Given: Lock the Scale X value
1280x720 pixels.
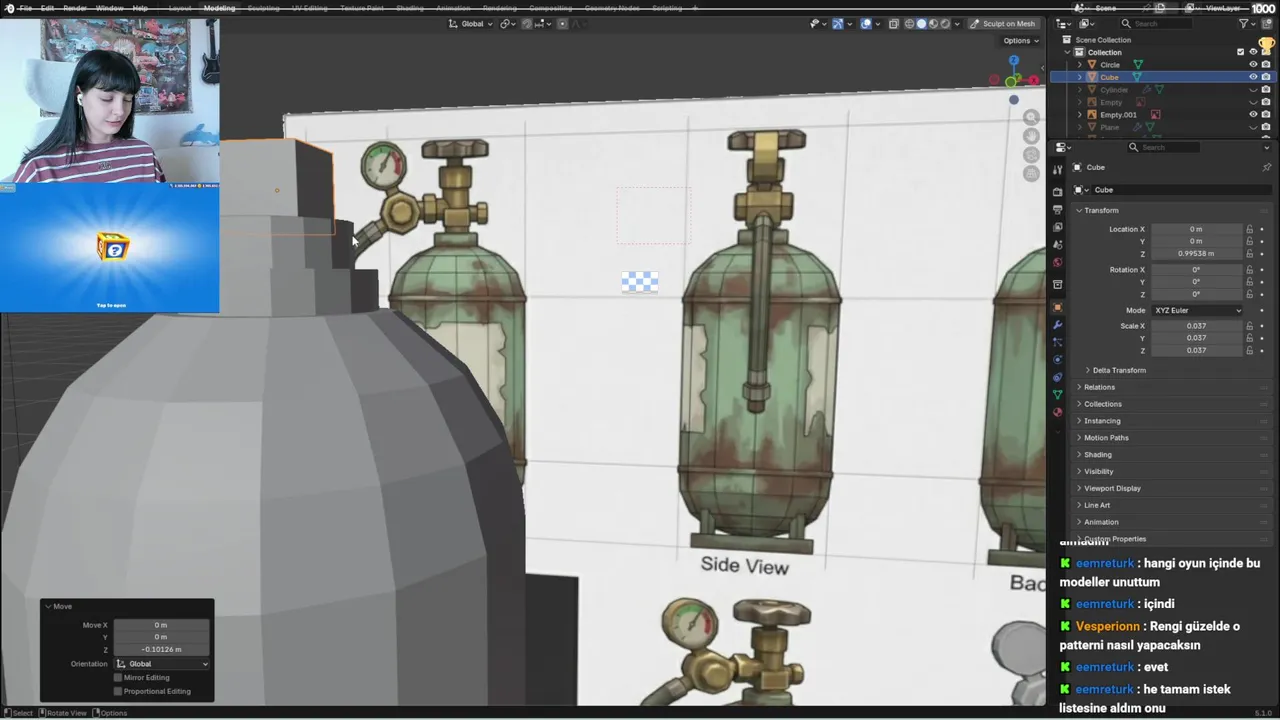Looking at the screenshot, I should [1249, 326].
